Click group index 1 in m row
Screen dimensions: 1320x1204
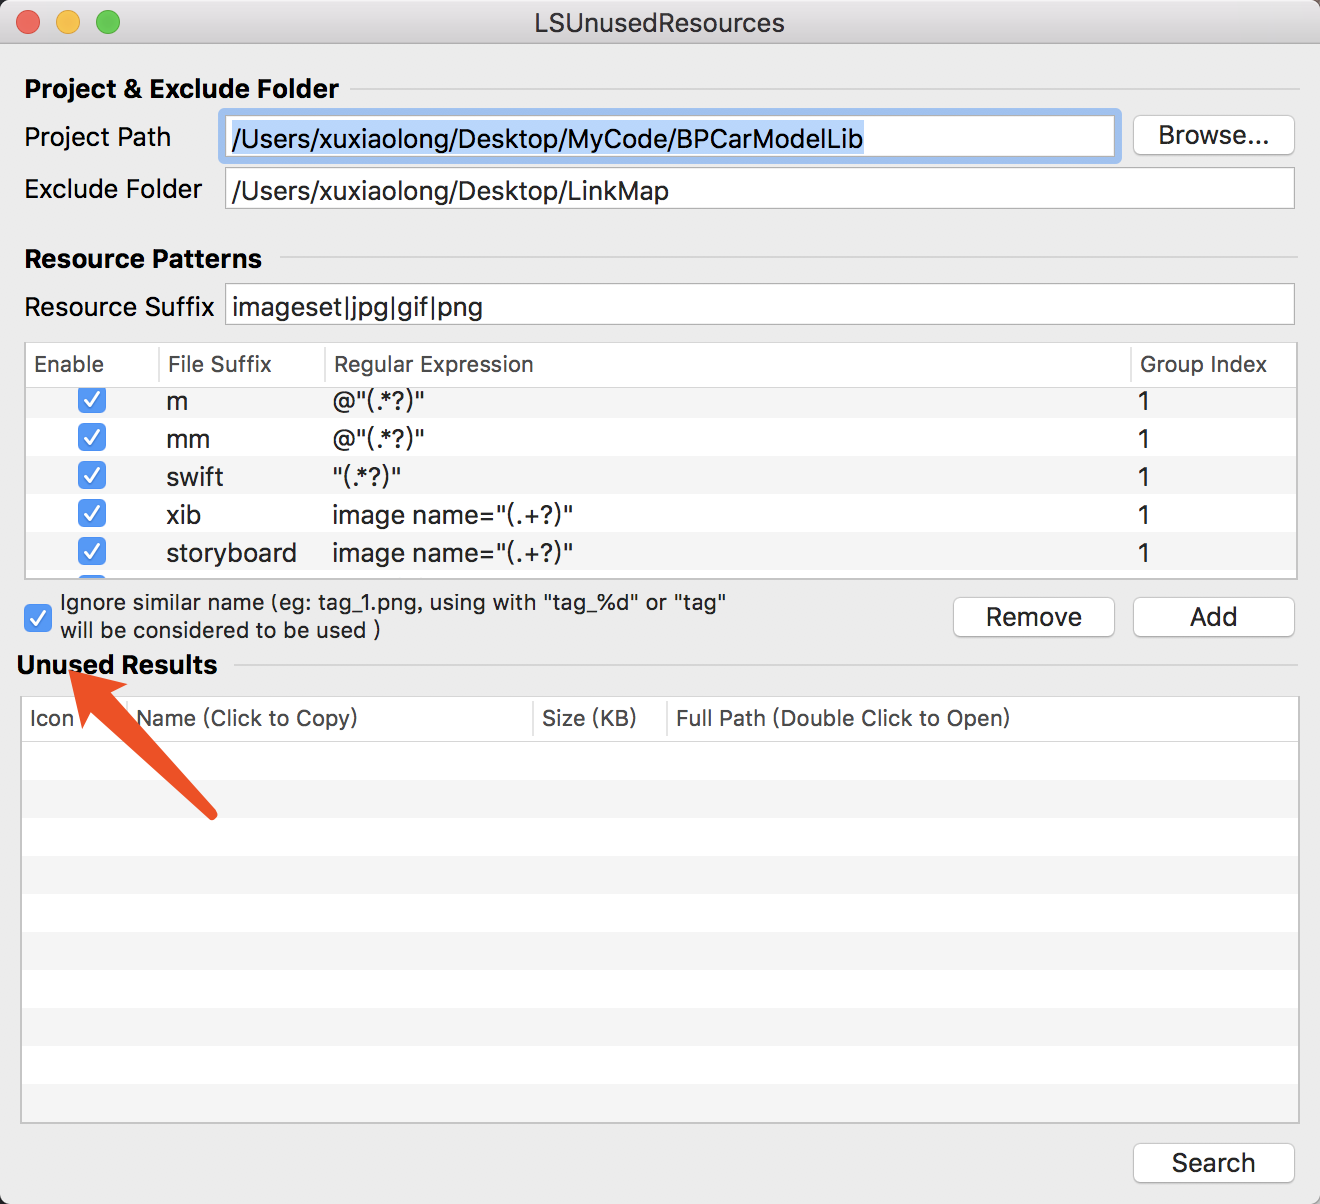point(1143,401)
